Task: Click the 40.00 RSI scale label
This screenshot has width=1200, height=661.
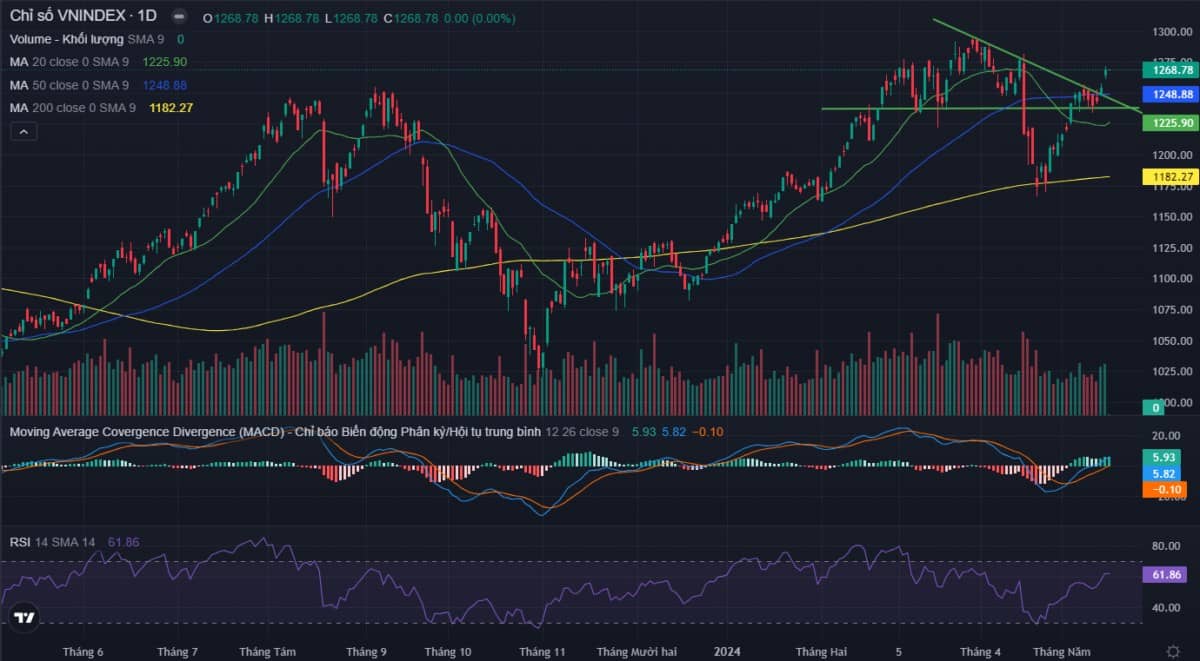Action: 1165,607
